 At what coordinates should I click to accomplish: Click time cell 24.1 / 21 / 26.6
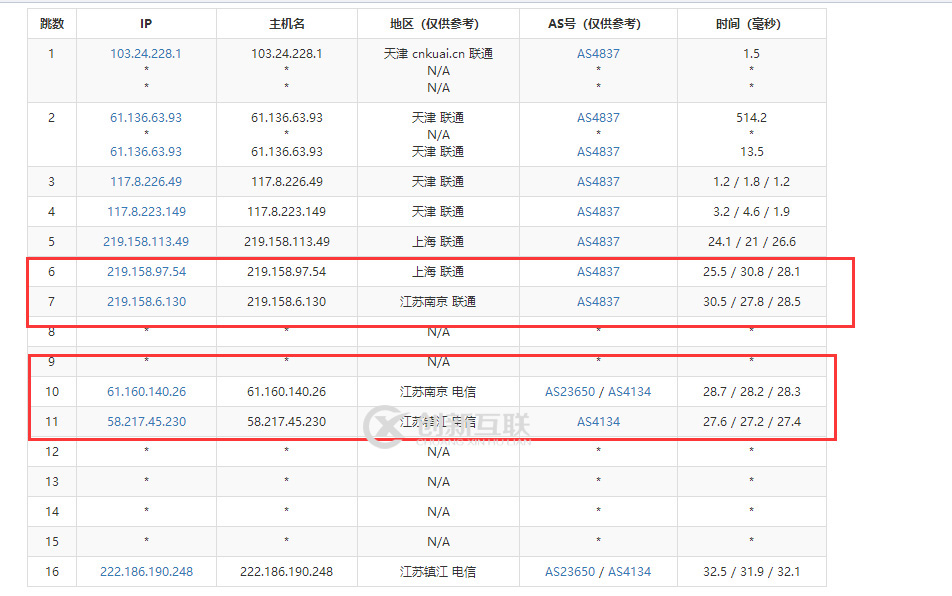pyautogui.click(x=752, y=242)
